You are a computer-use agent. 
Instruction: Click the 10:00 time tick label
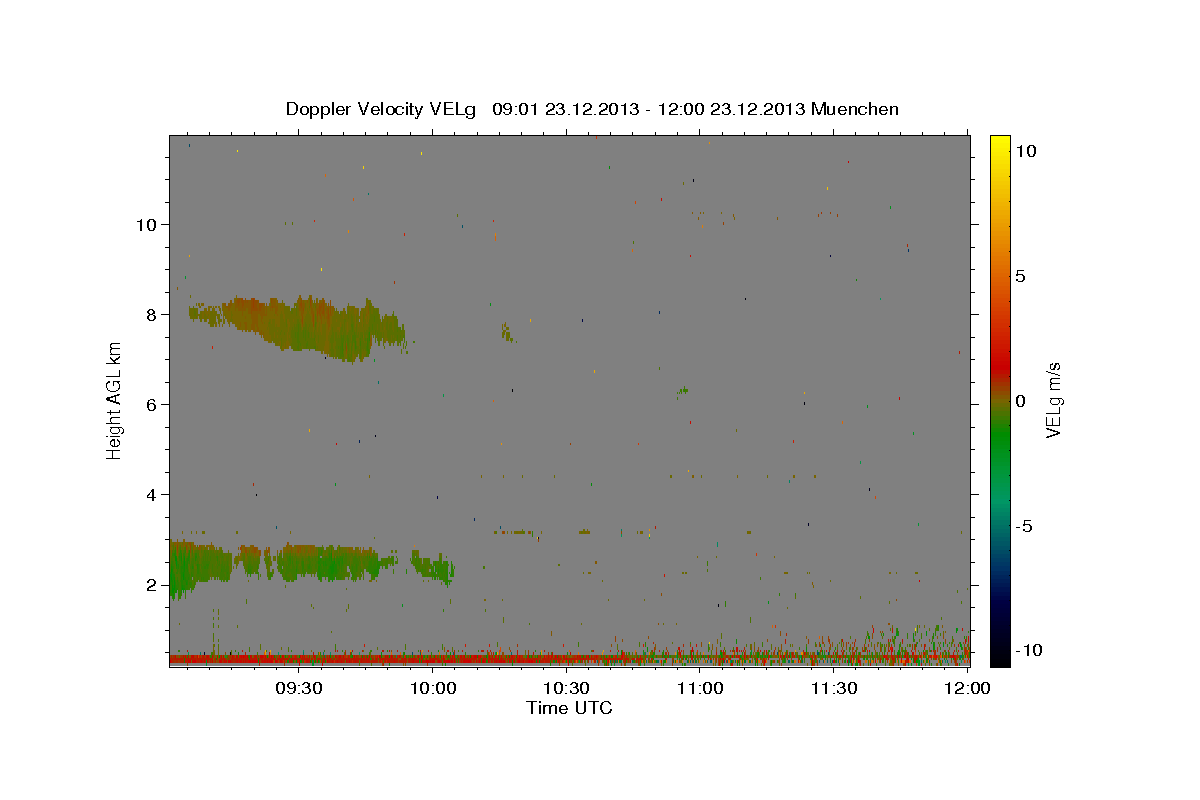(433, 688)
